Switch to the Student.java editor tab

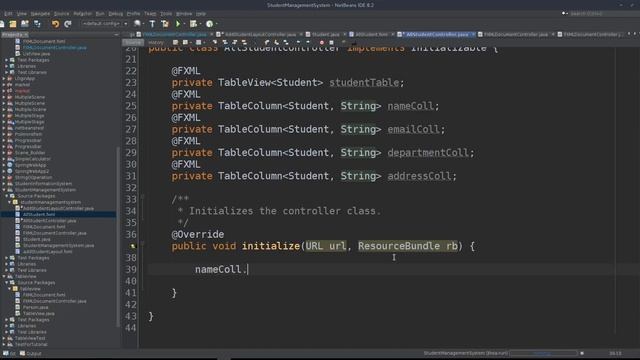(325, 35)
